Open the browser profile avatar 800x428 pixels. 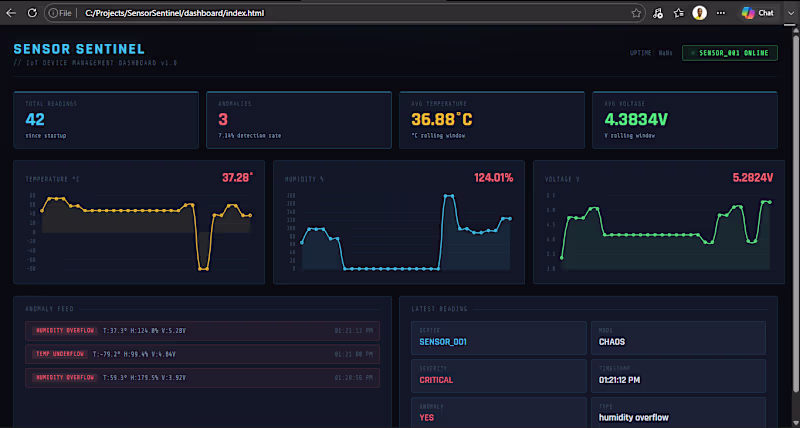699,13
